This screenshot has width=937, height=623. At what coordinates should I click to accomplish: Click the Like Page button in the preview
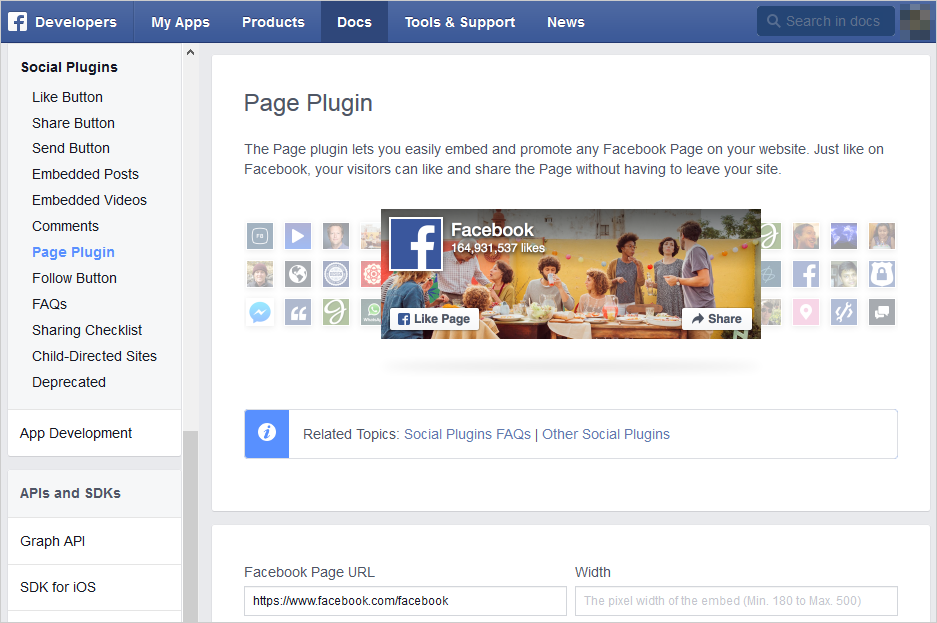coord(434,319)
